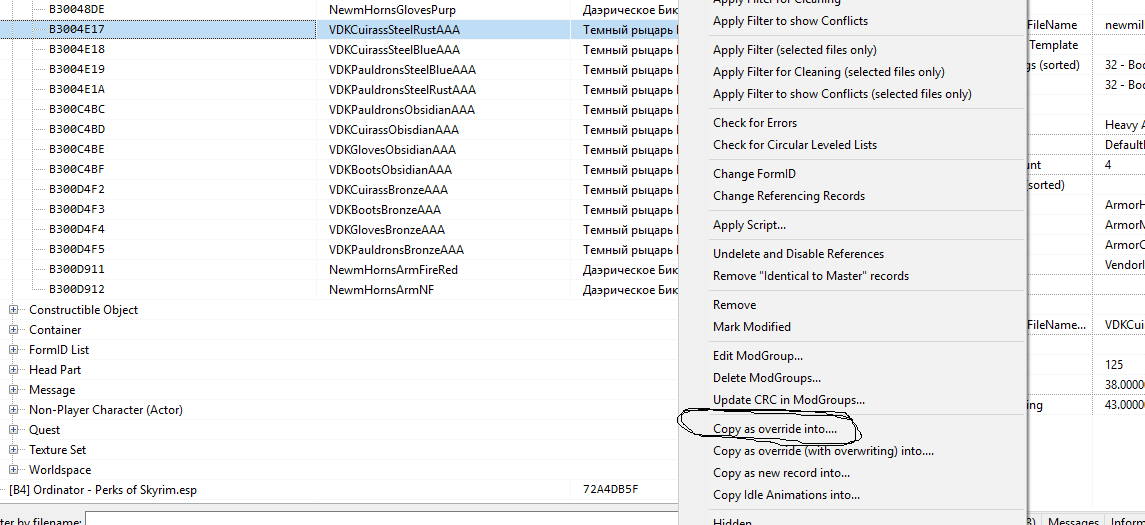Choose Copy as override (with overwriting) into....
Screen dimensions: 1145x525
point(823,451)
